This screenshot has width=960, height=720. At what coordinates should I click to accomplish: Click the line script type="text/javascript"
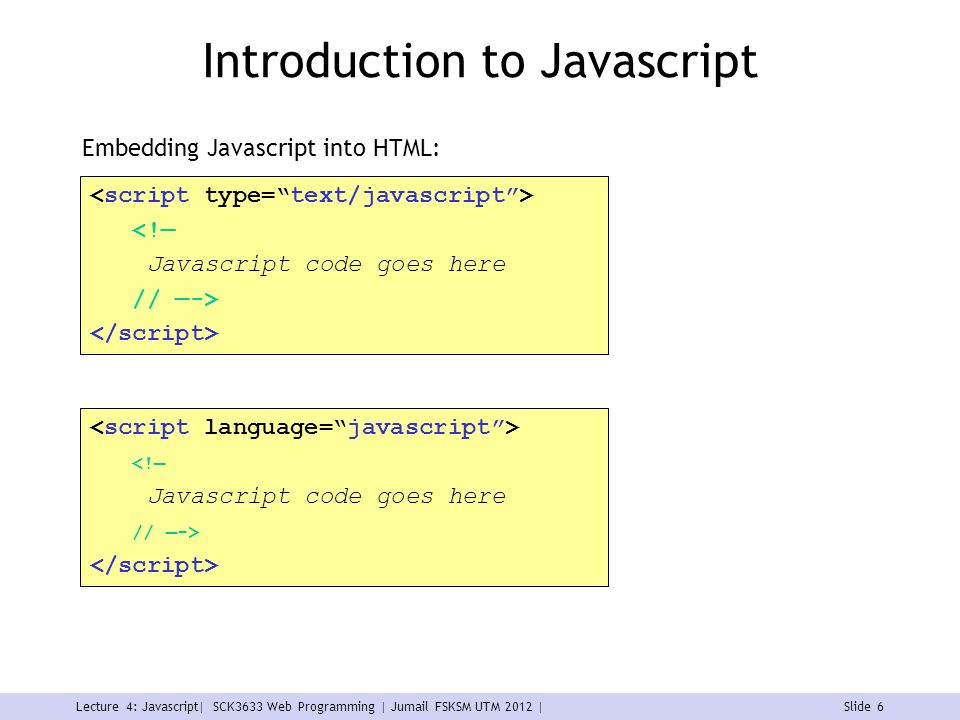pyautogui.click(x=312, y=195)
